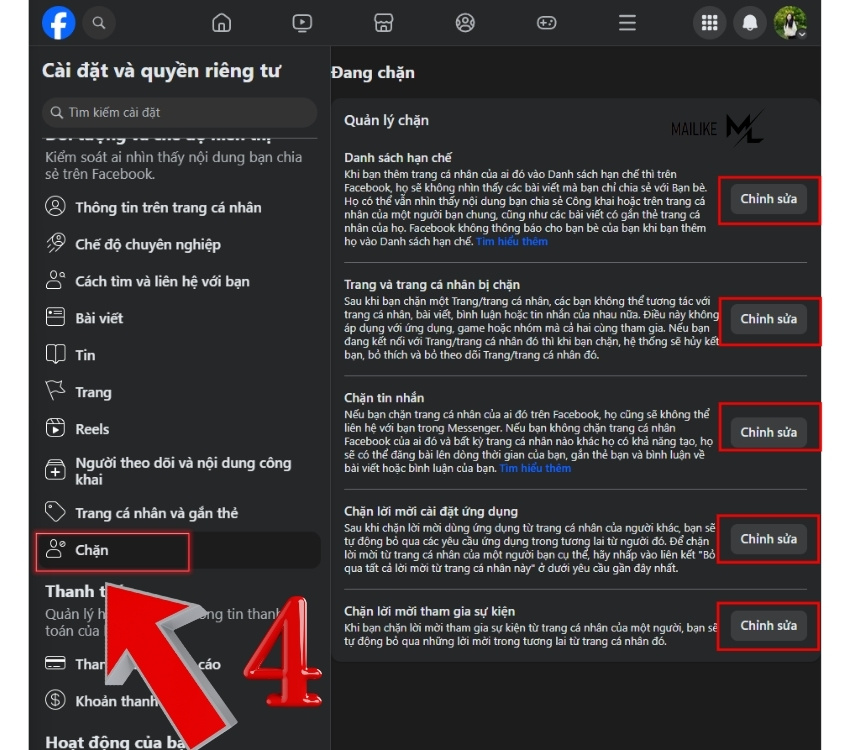The height and width of the screenshot is (750, 850).
Task: Open Chế độ chuyên nghiệp settings
Action: 148,244
